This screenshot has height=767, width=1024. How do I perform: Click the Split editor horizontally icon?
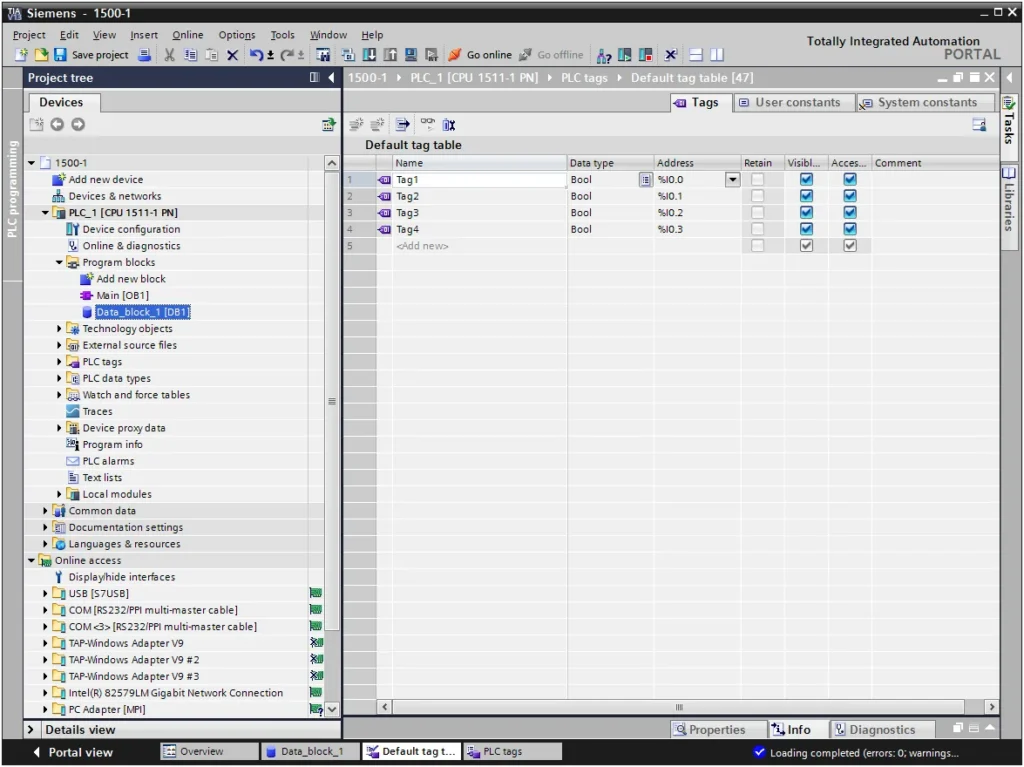(x=696, y=55)
